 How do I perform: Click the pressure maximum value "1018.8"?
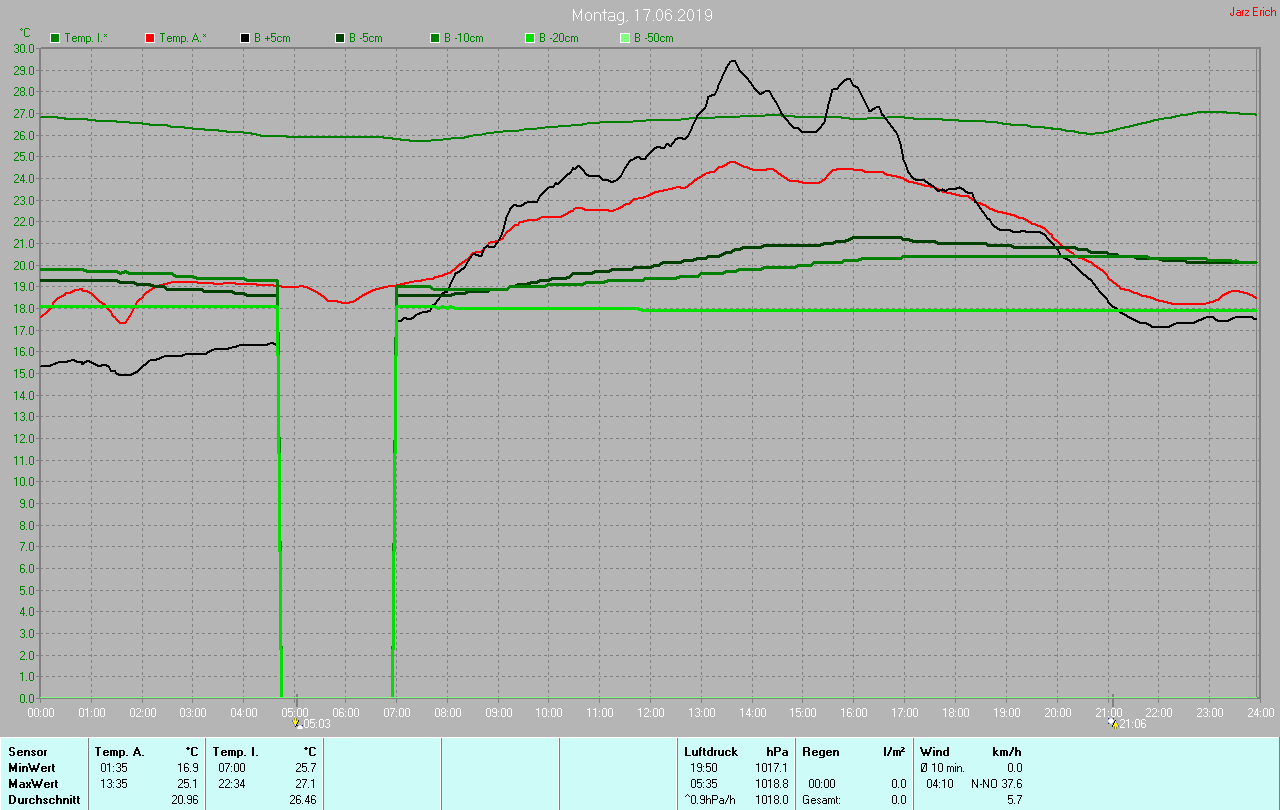click(771, 783)
